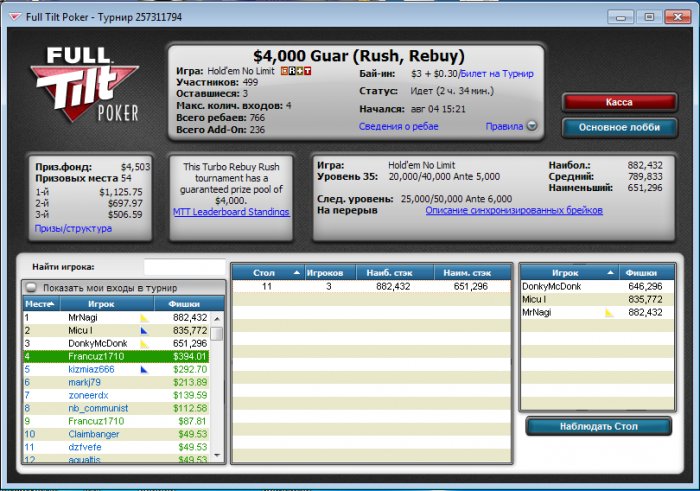
Task: Open Описание синхронизированных брейков link
Action: click(x=514, y=210)
